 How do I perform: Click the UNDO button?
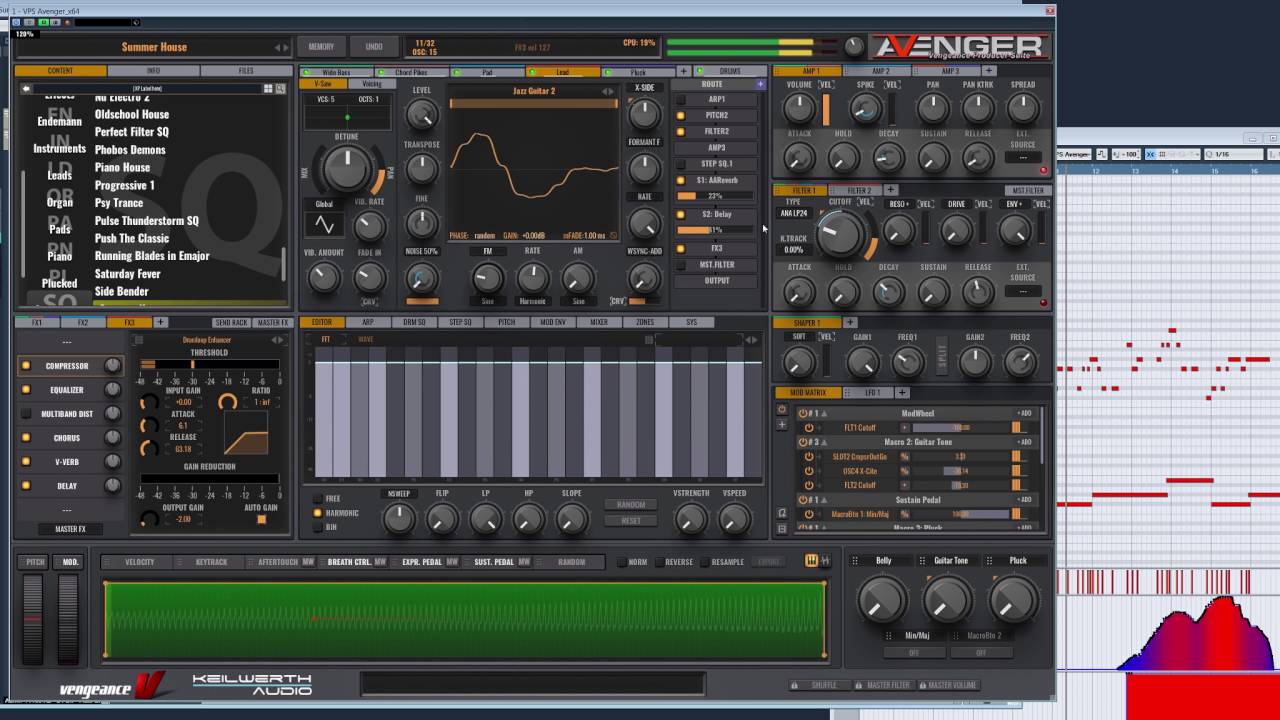click(374, 47)
